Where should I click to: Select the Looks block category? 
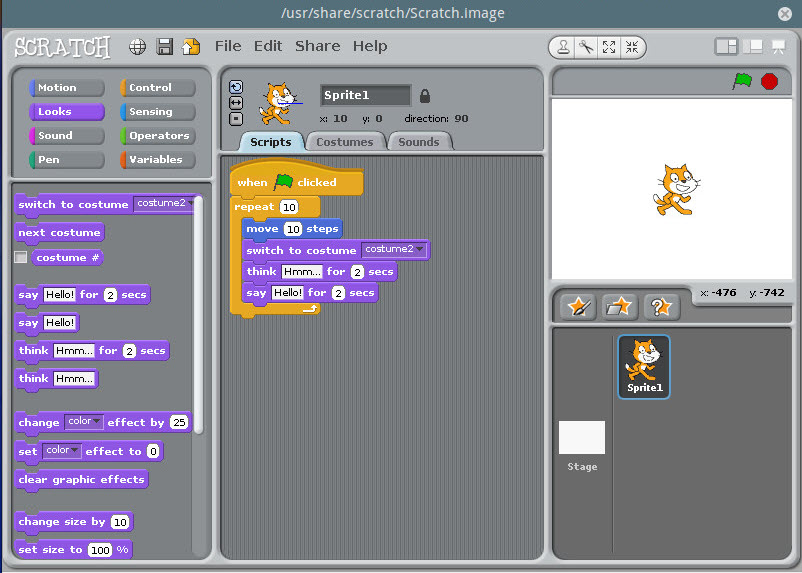click(67, 112)
